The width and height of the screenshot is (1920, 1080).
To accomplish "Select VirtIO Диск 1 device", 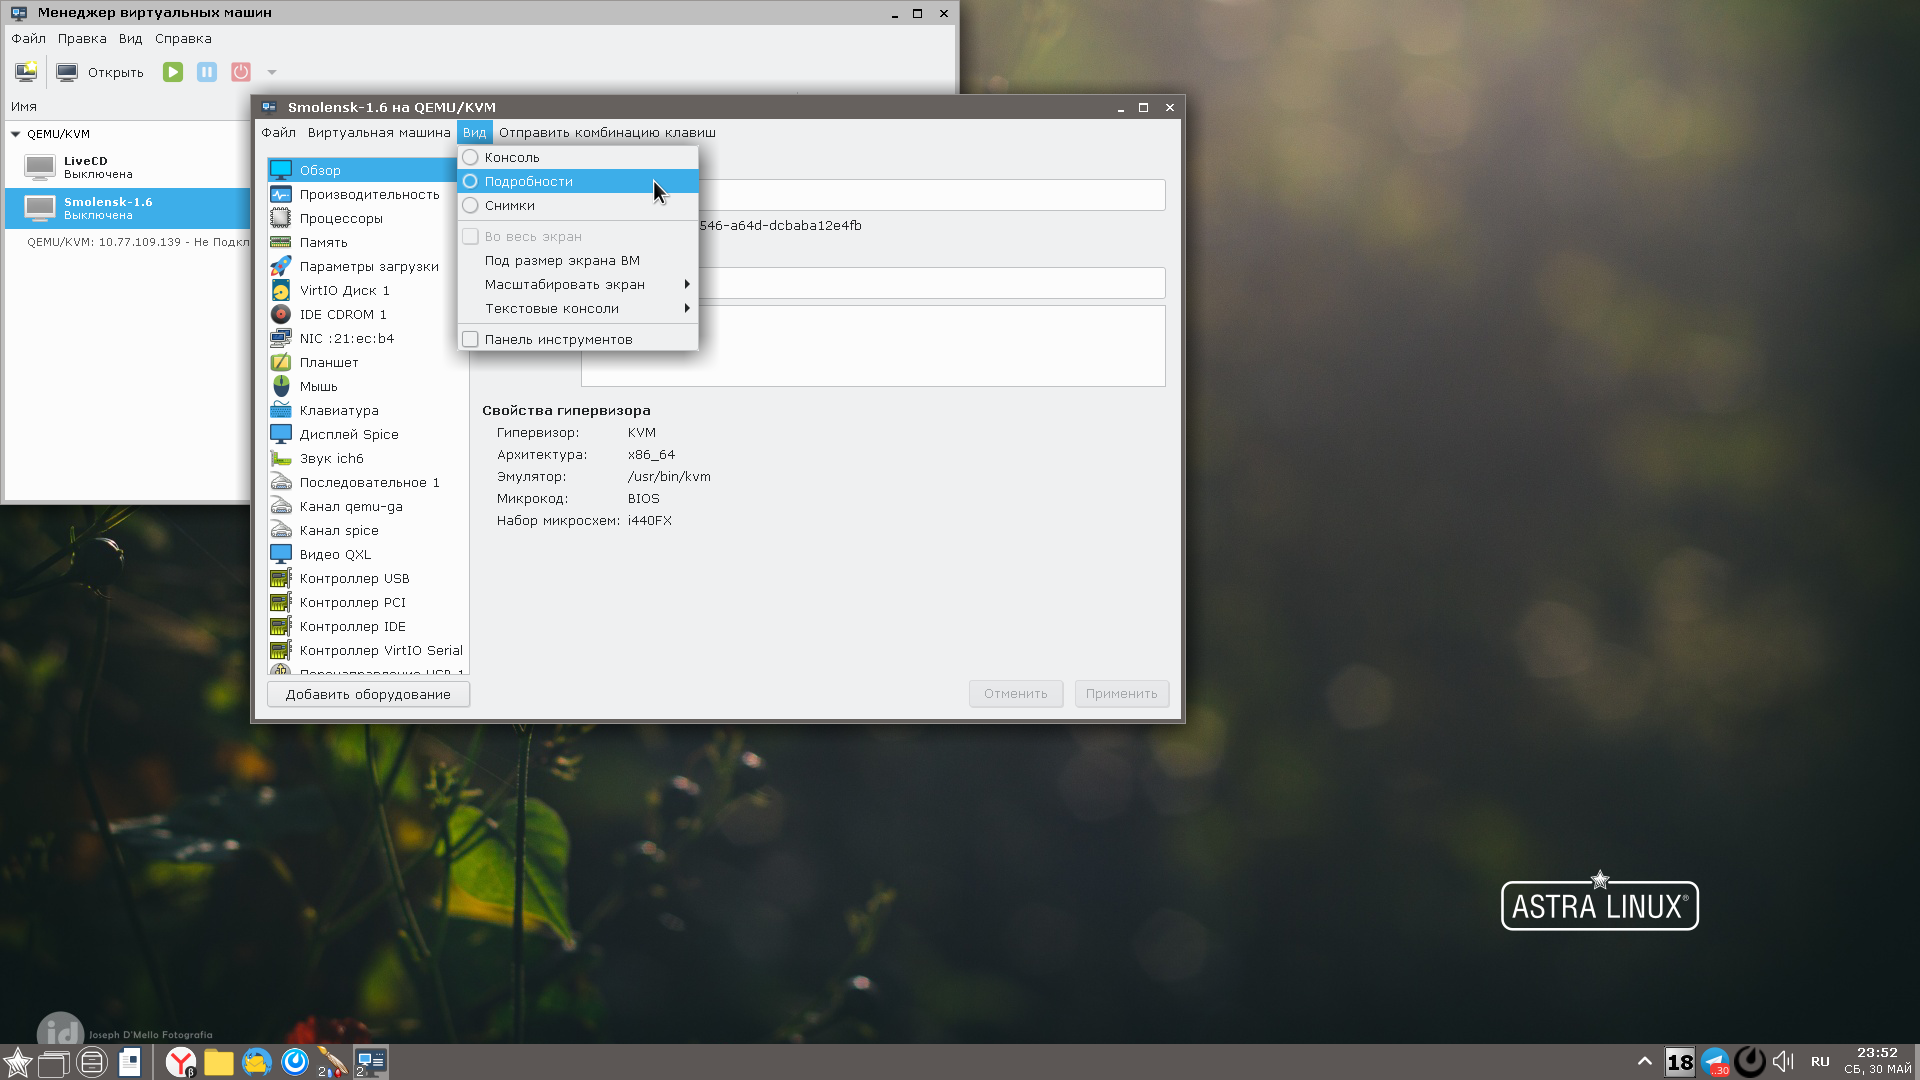I will click(368, 290).
